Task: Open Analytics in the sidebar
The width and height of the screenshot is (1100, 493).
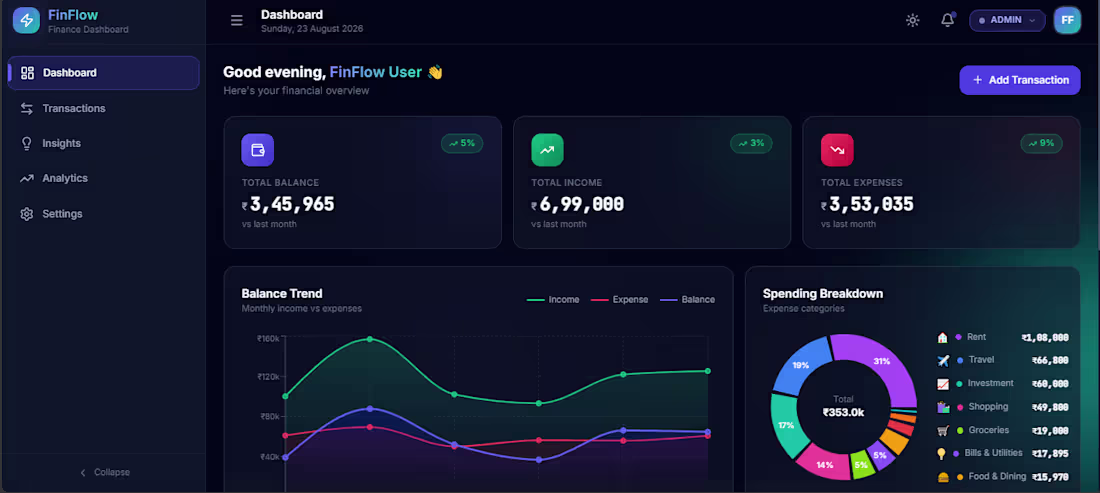Action: pyautogui.click(x=104, y=178)
